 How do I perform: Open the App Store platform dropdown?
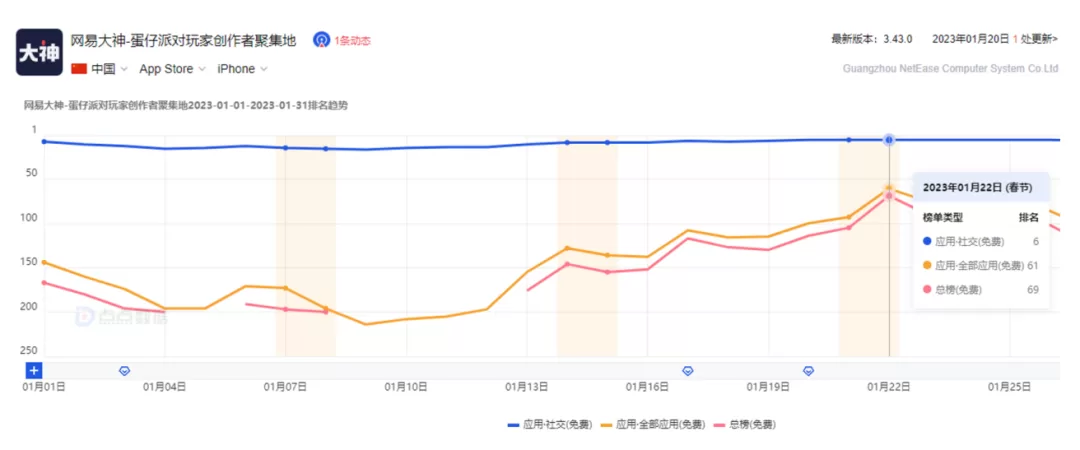(172, 69)
